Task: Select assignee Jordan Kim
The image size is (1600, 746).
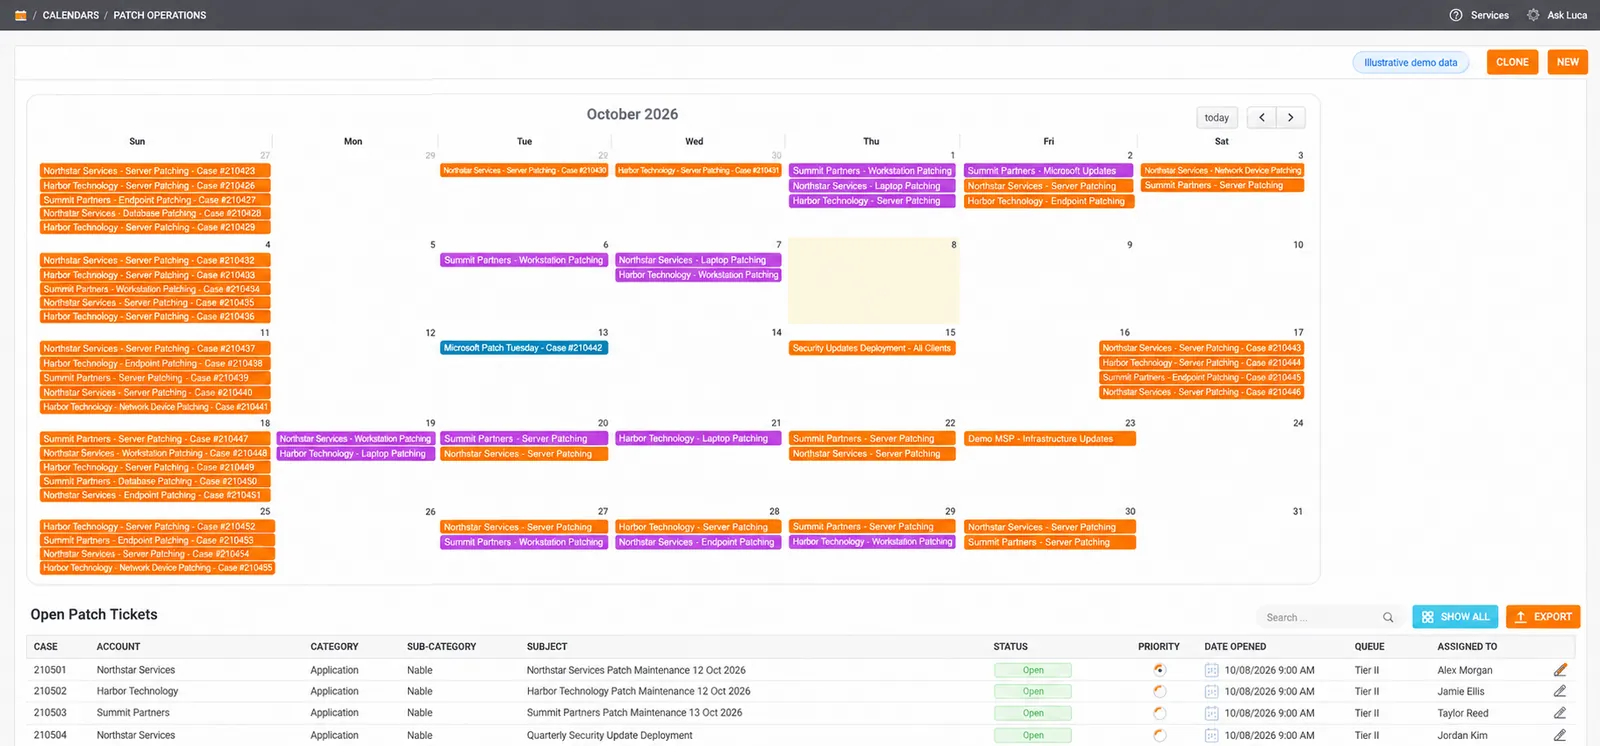Action: click(x=1462, y=735)
